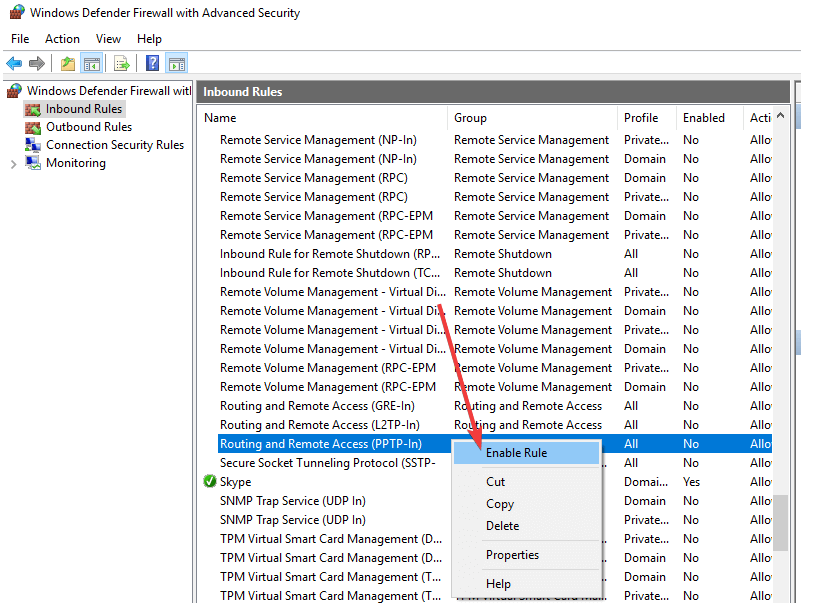Choose Cut in the context menu

click(527, 482)
